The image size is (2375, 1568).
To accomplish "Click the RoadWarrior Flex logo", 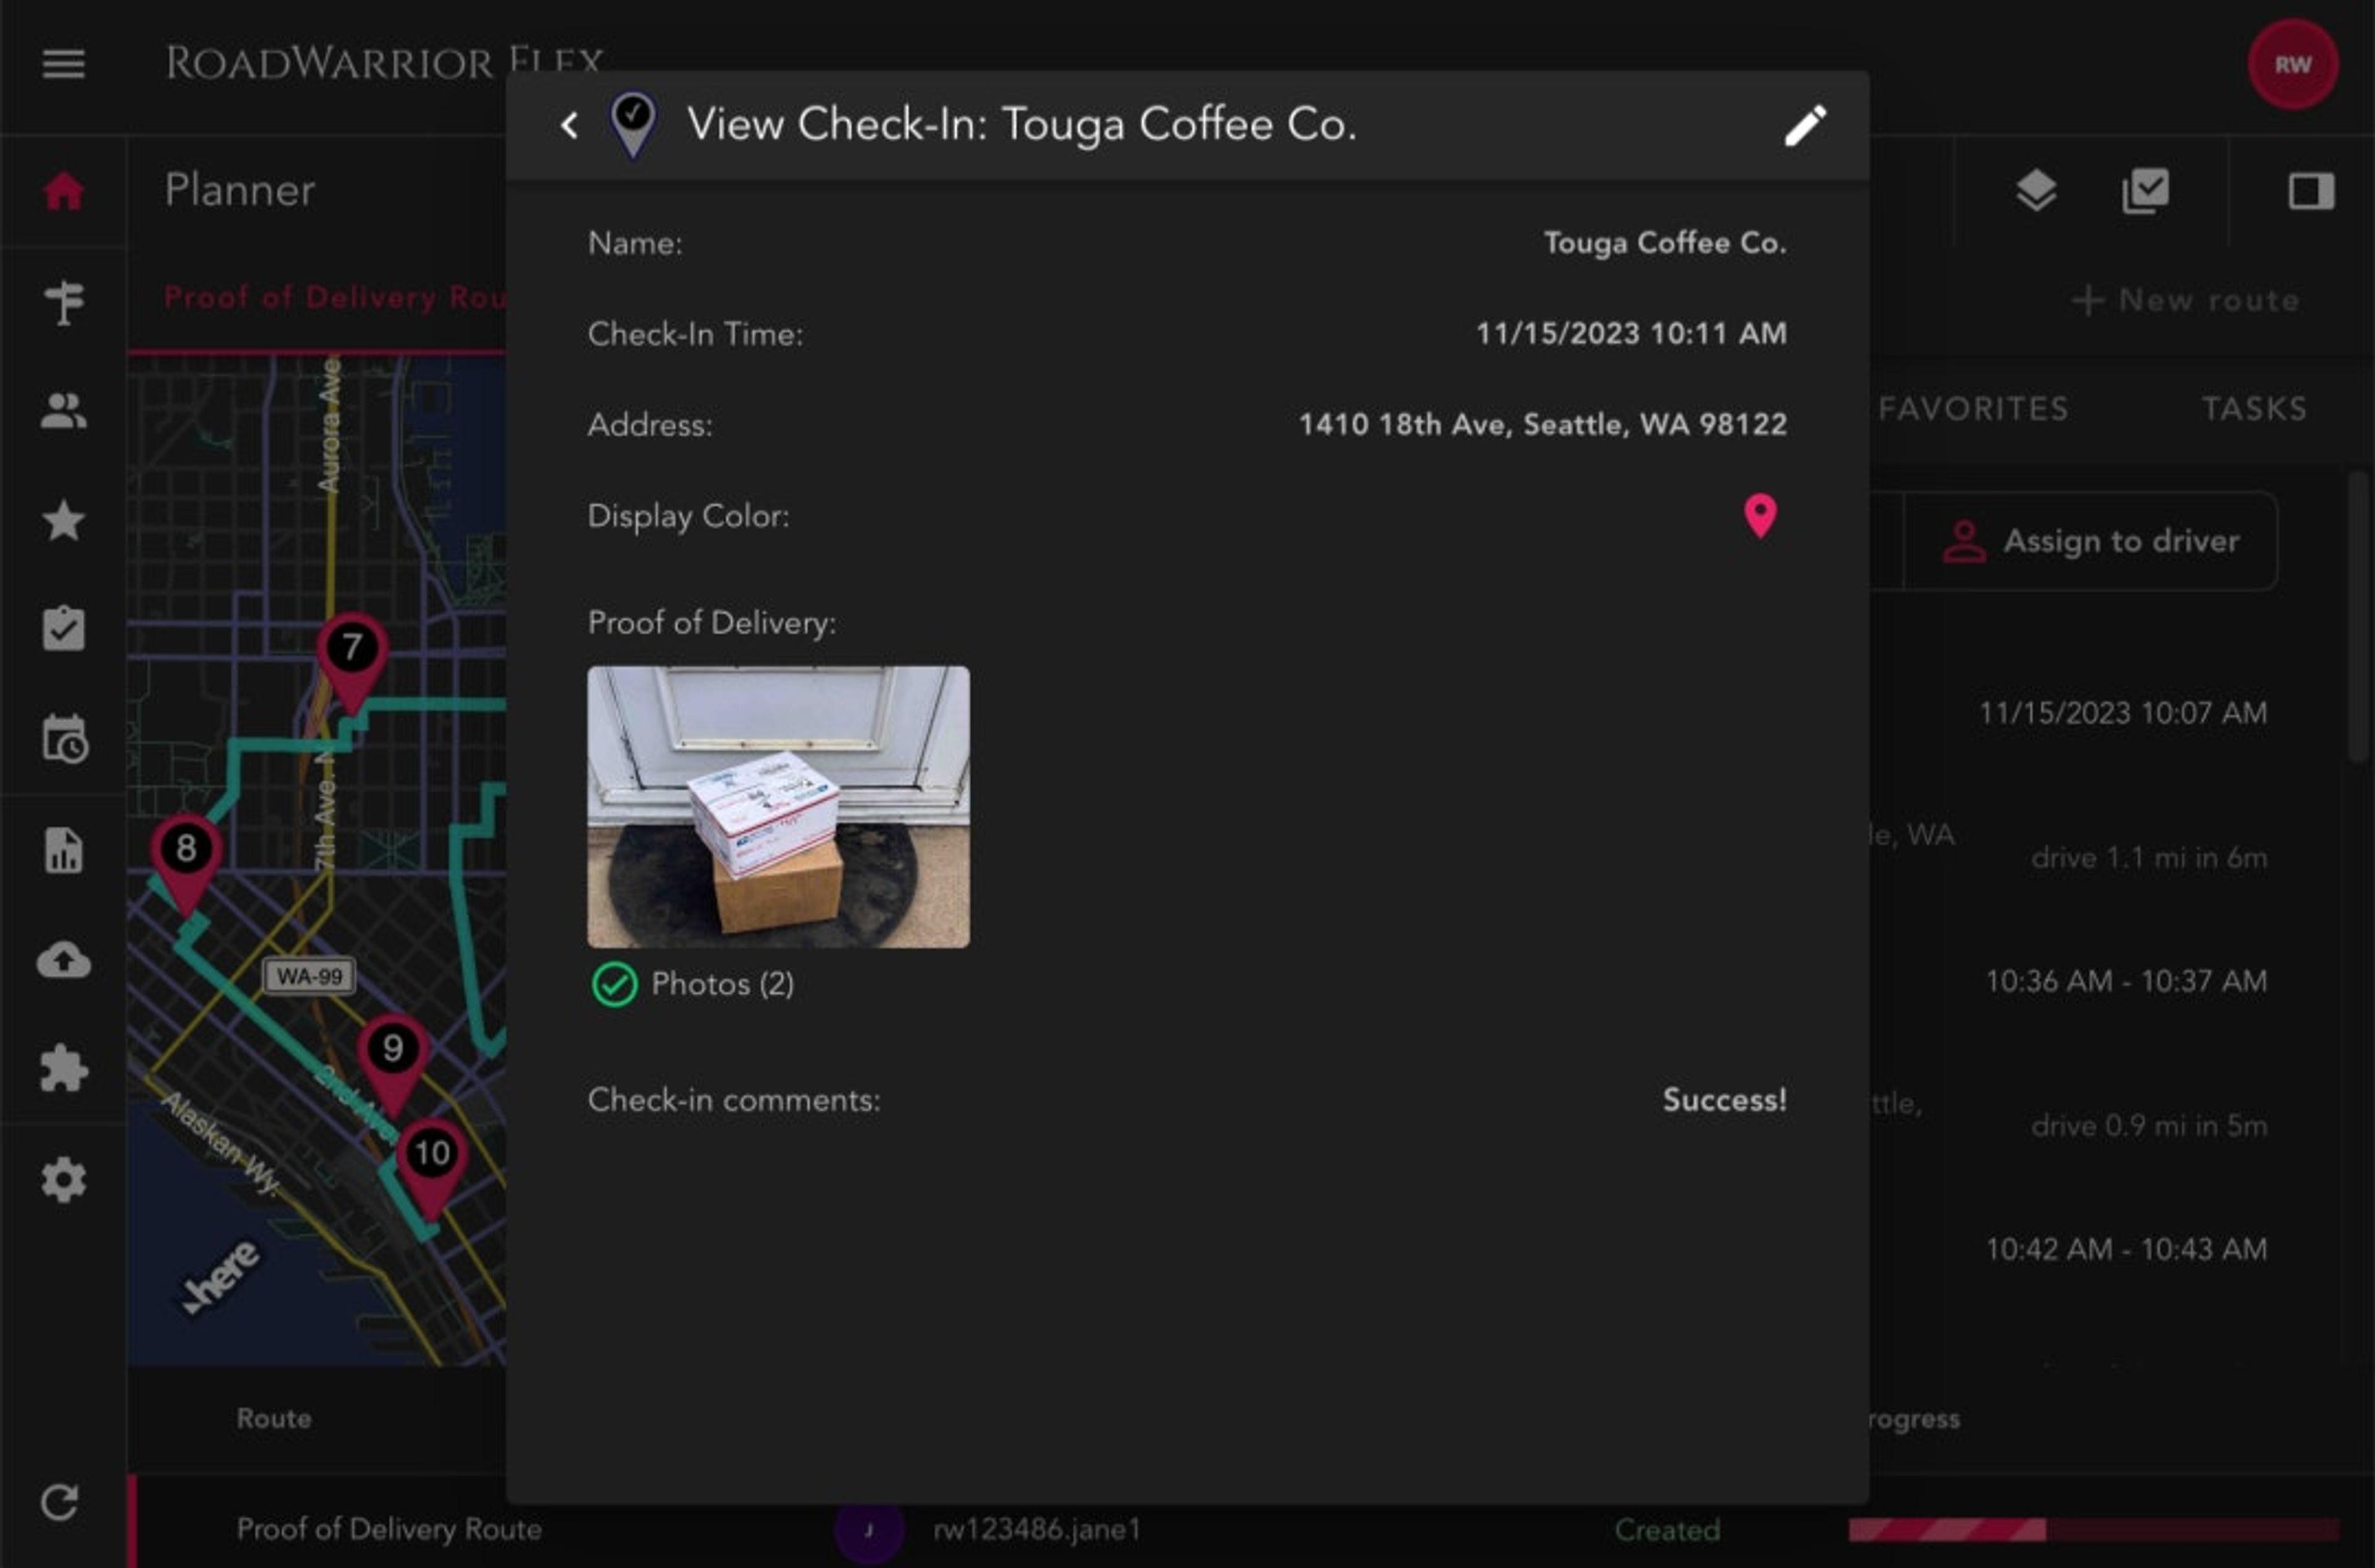I will coord(385,62).
